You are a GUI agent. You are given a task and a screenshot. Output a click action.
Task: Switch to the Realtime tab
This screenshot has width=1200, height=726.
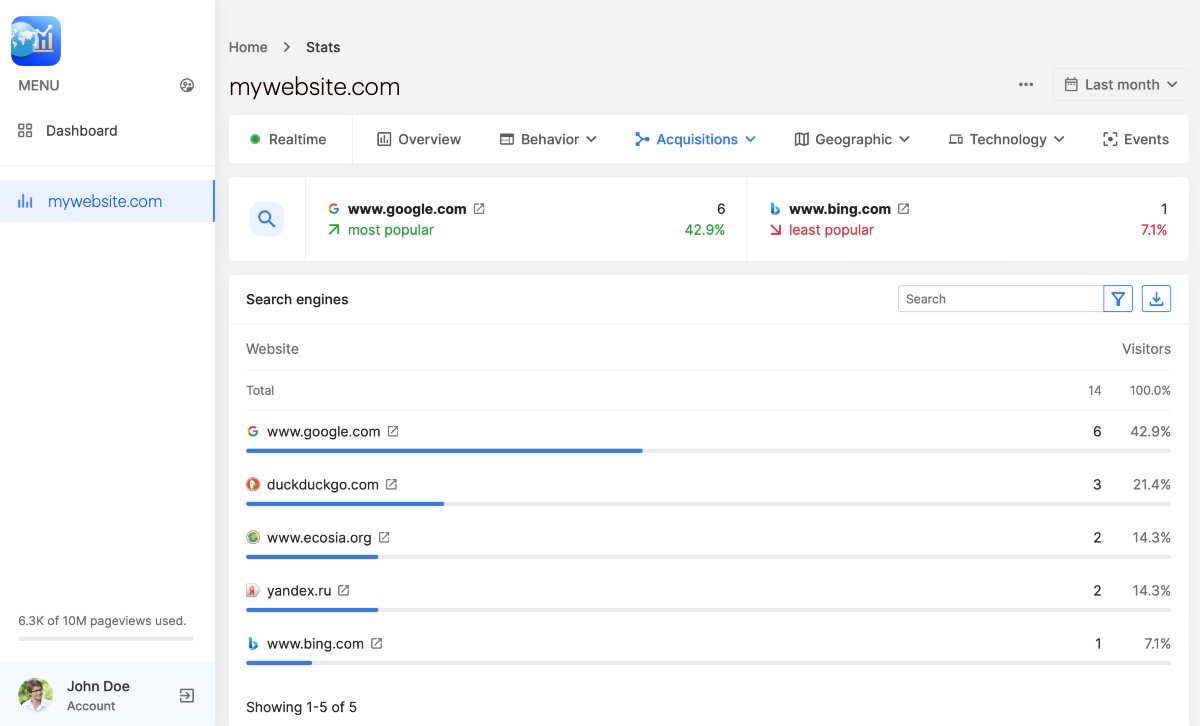coord(288,139)
